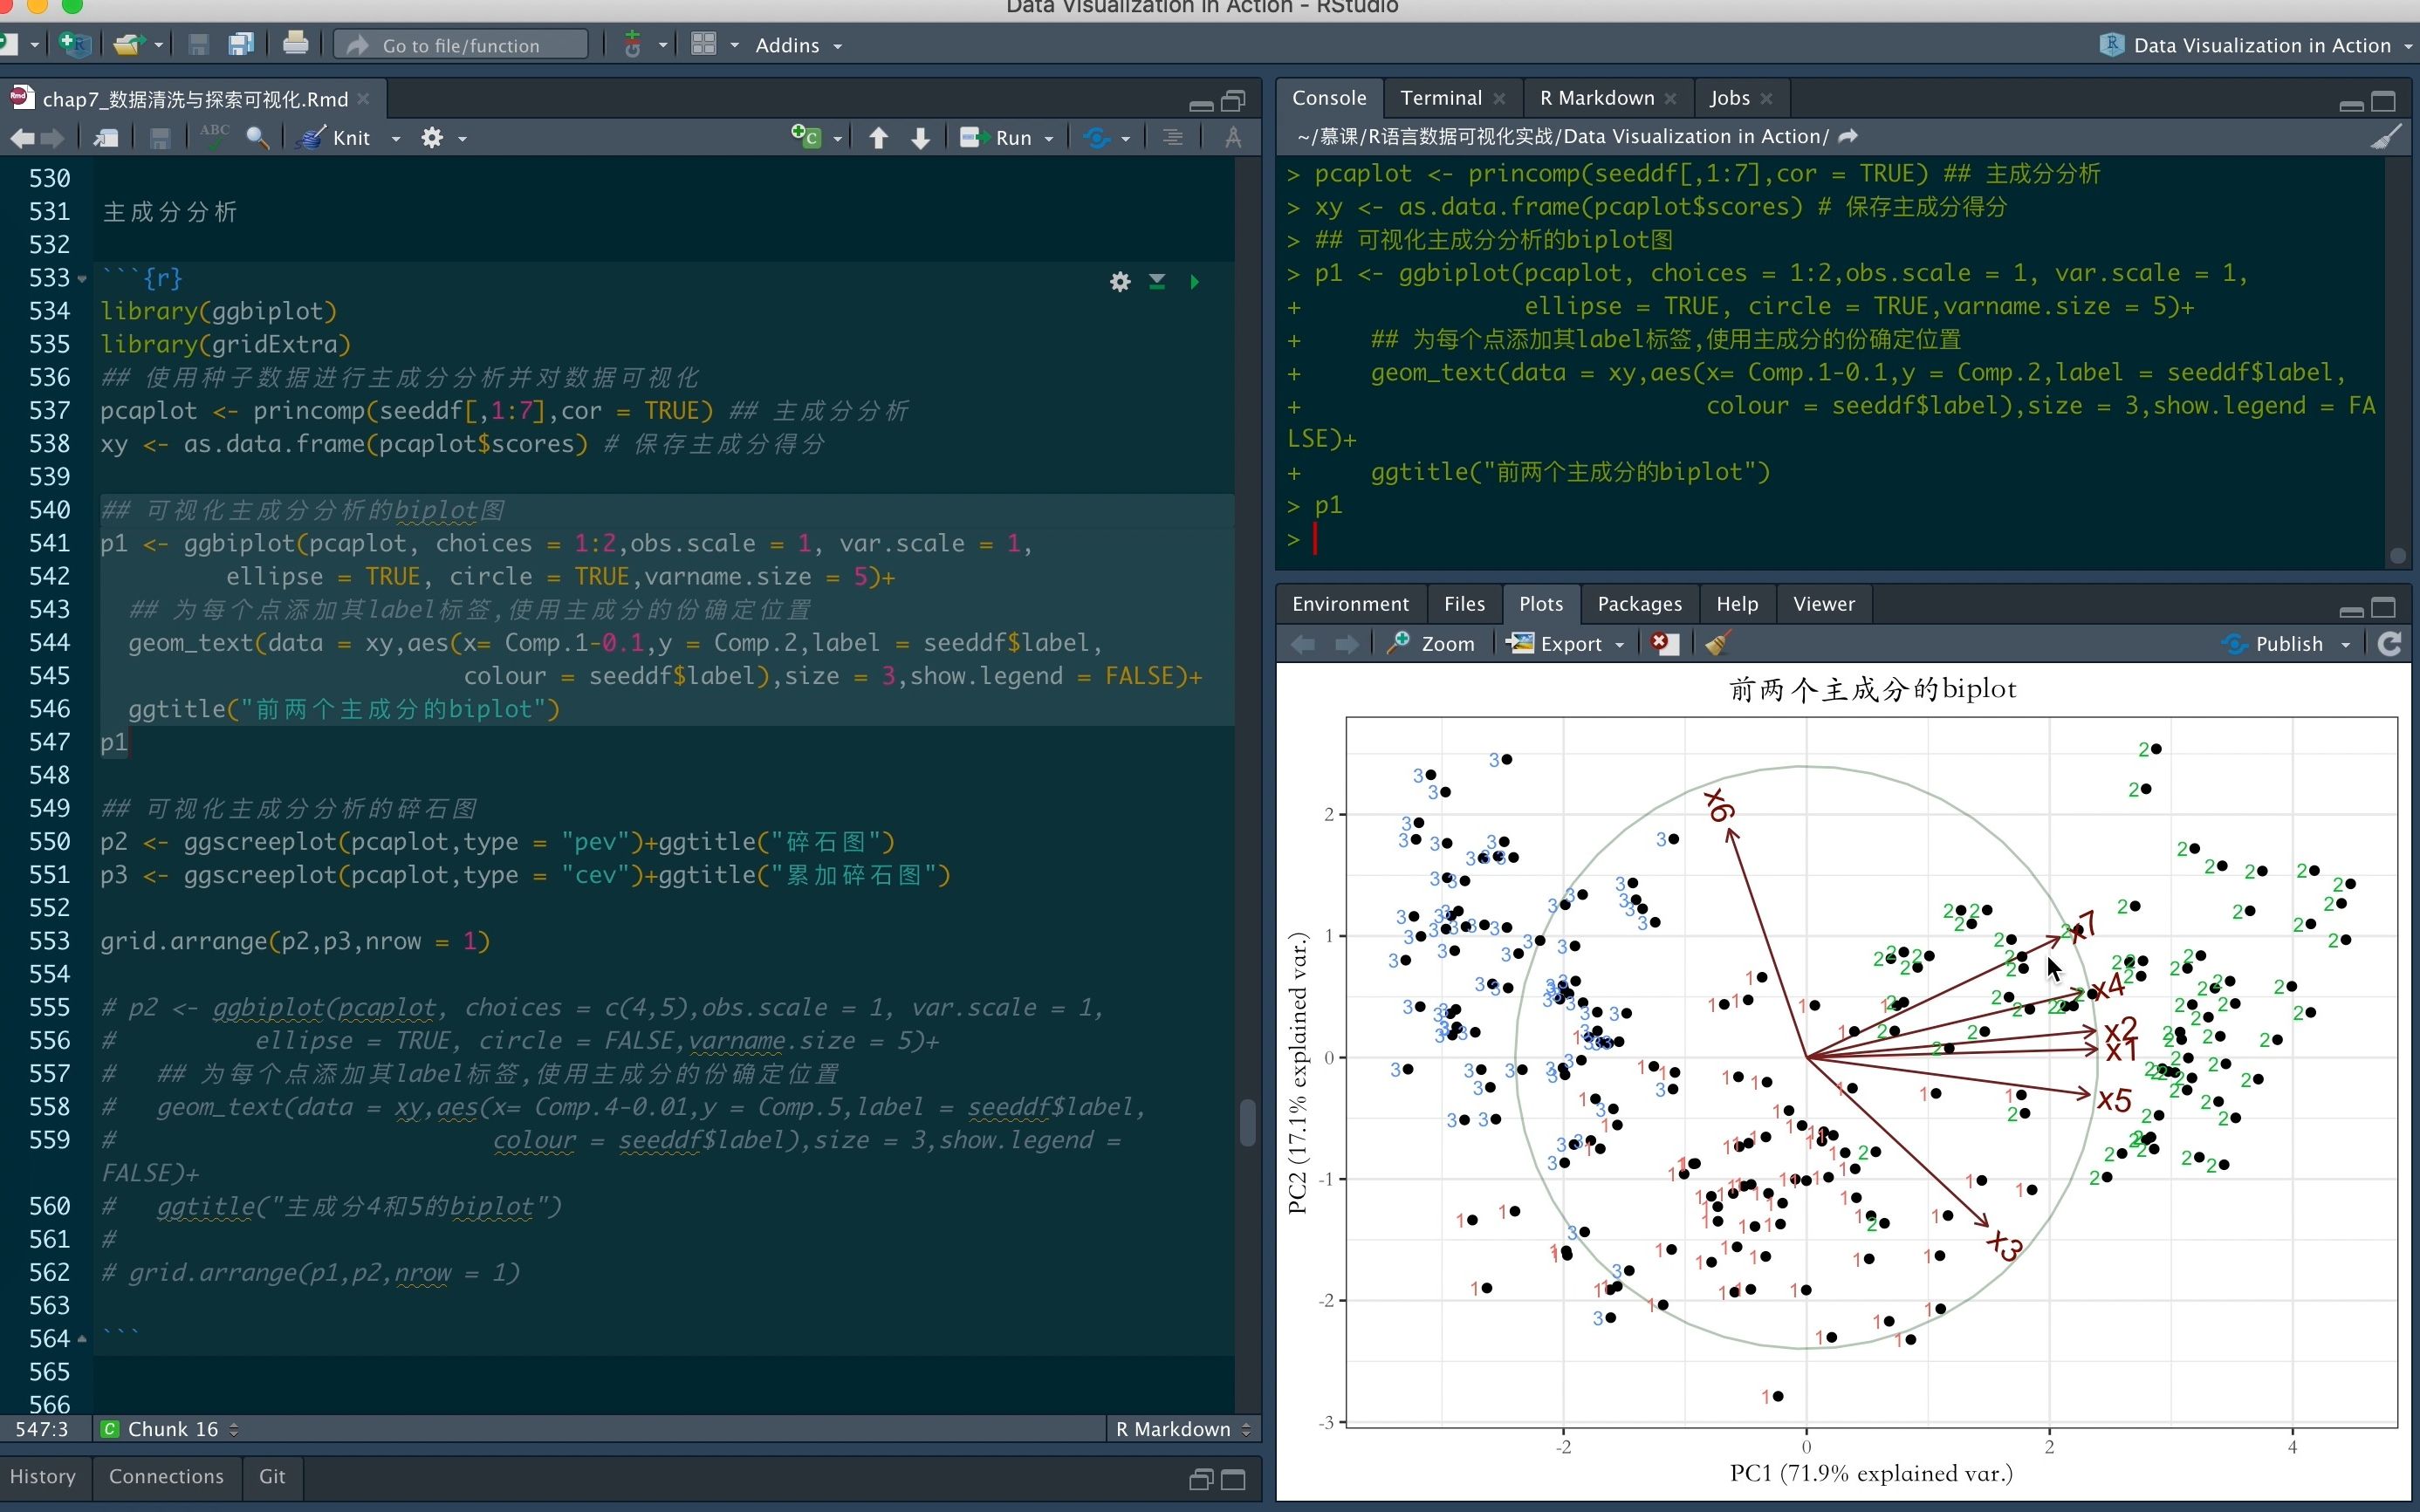Switch to the Terminal tab
Image resolution: width=2420 pixels, height=1512 pixels.
pyautogui.click(x=1440, y=98)
